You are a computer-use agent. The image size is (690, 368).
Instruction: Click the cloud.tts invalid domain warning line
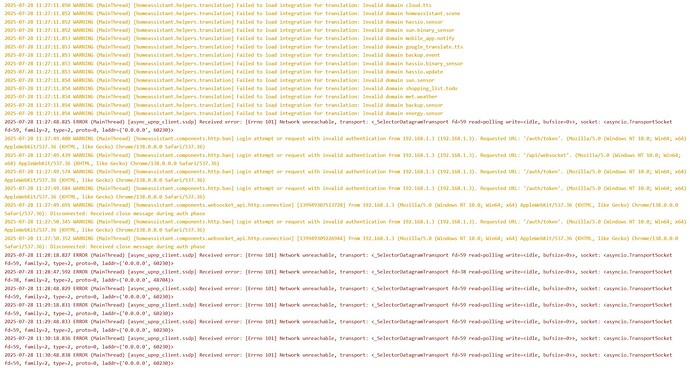[218, 5]
